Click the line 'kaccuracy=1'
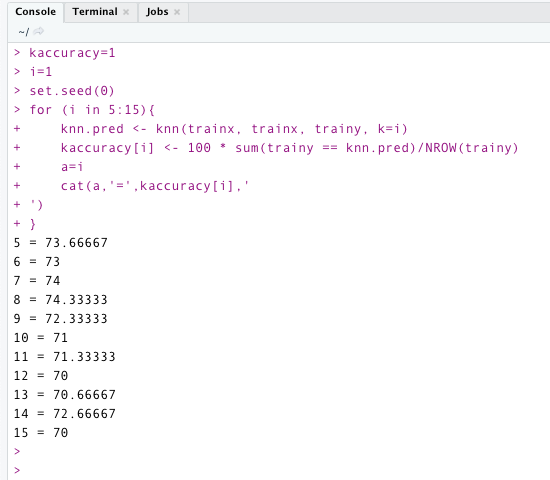This screenshot has width=550, height=480. click(x=72, y=53)
